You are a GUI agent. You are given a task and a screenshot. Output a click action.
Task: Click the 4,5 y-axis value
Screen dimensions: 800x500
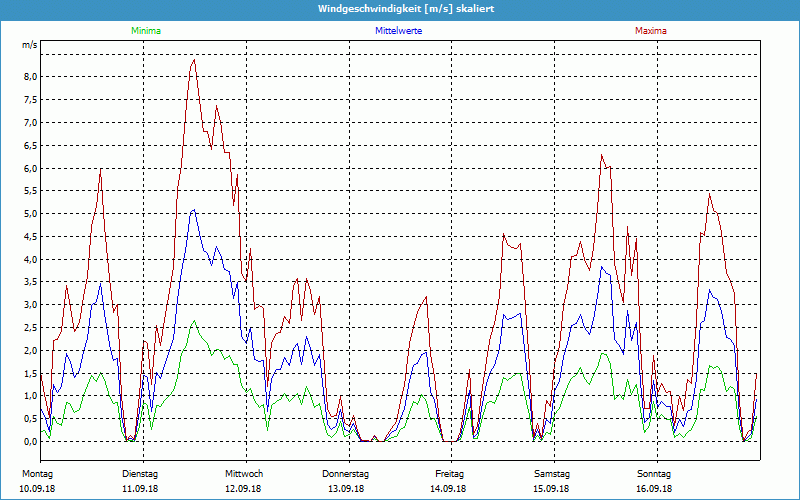point(31,237)
